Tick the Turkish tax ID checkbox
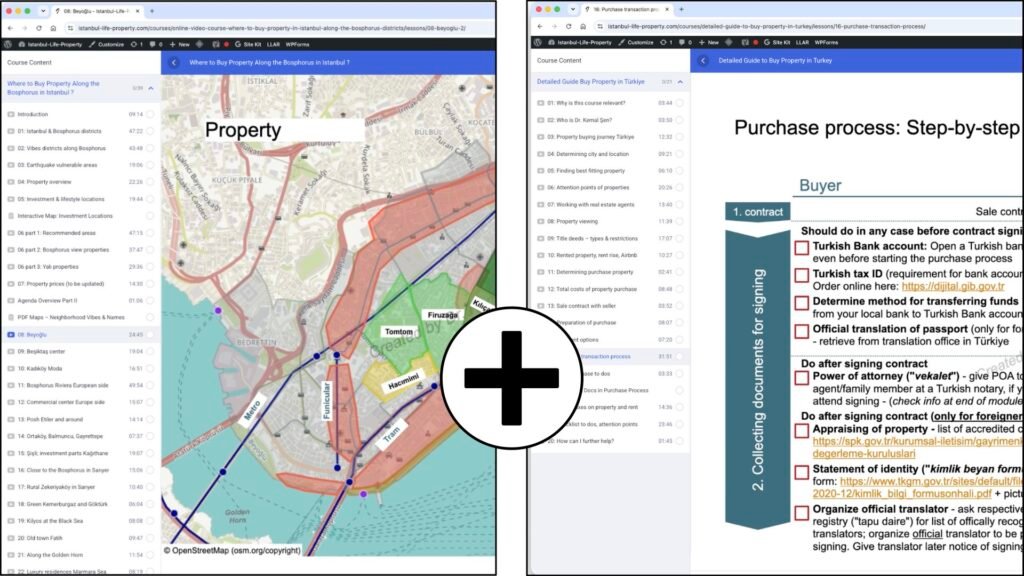Viewport: 1024px width, 576px height. (x=801, y=276)
